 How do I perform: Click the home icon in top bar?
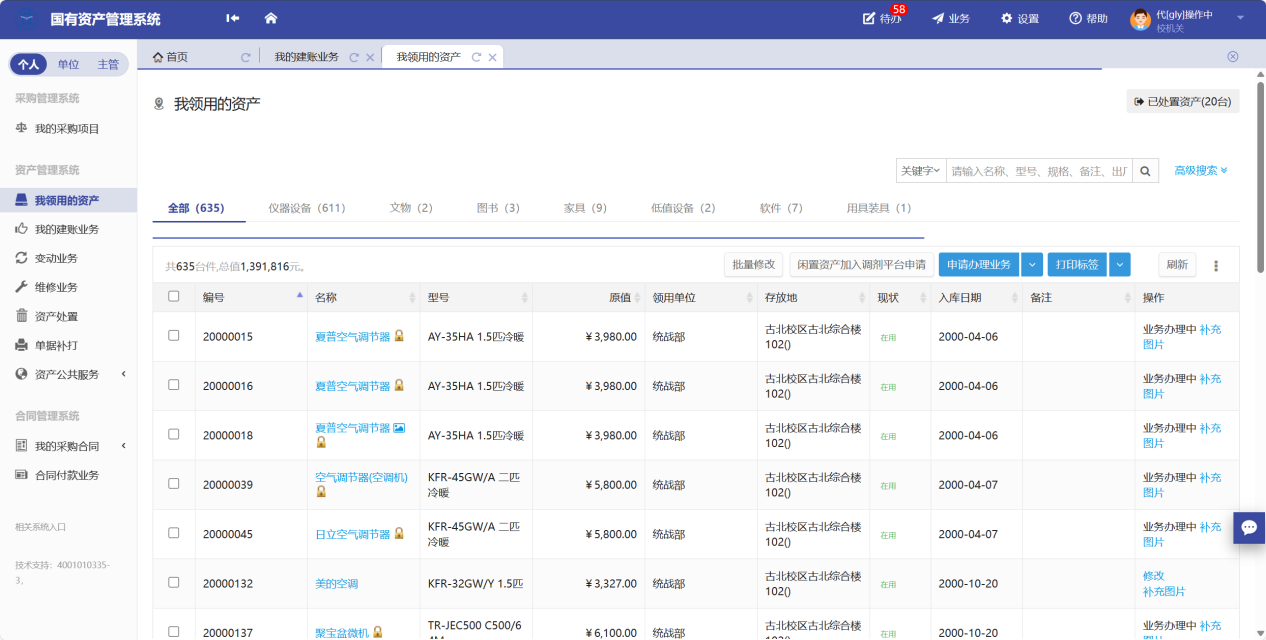pos(270,19)
